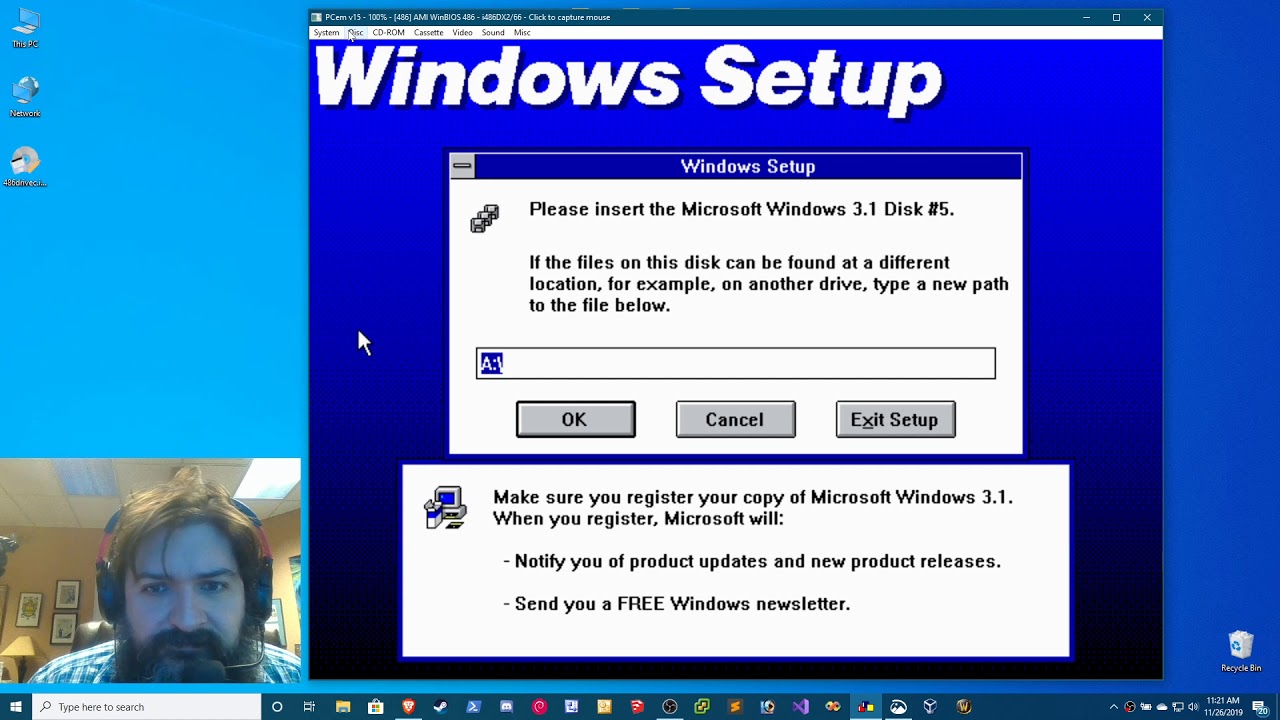Open Steam from the taskbar
The height and width of the screenshot is (720, 1280).
click(x=441, y=707)
